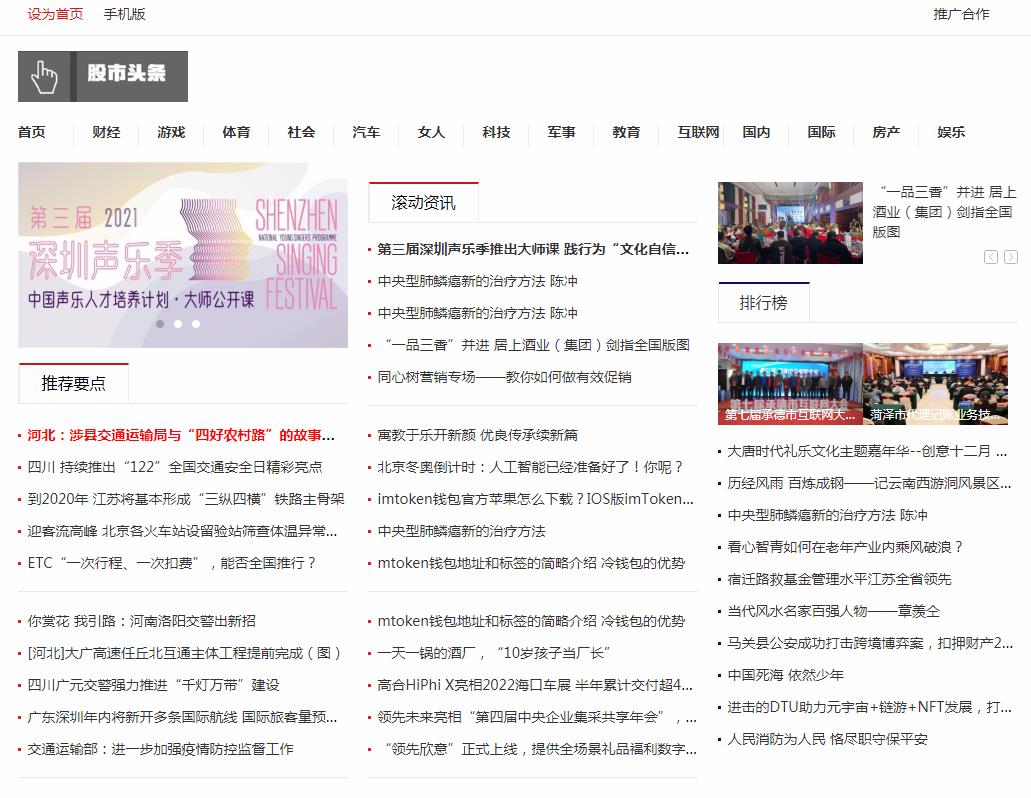Screen dimensions: 1031x798
Task: Select the 推荐要点 tab header
Action: [74, 383]
